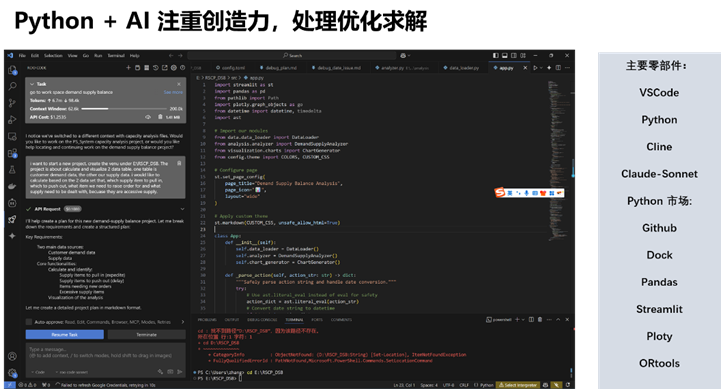Click the Terminate button
Screen dimensions: 721x389
147,335
